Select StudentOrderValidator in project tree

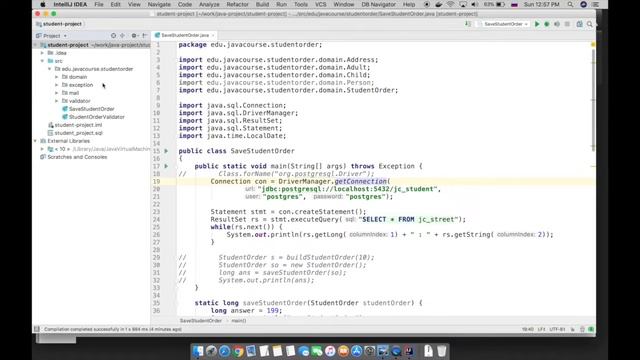click(x=96, y=117)
